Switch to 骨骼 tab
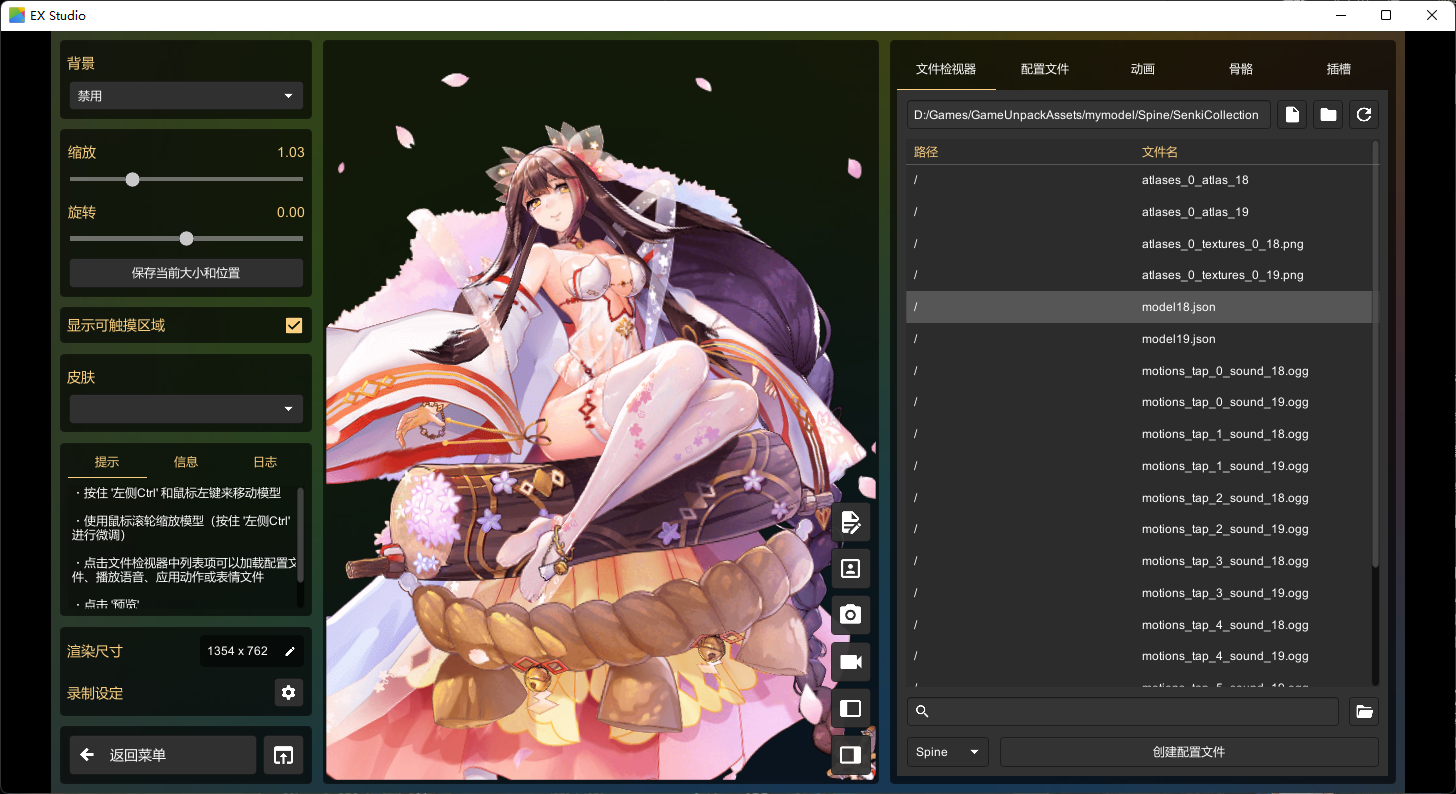 pyautogui.click(x=1241, y=69)
